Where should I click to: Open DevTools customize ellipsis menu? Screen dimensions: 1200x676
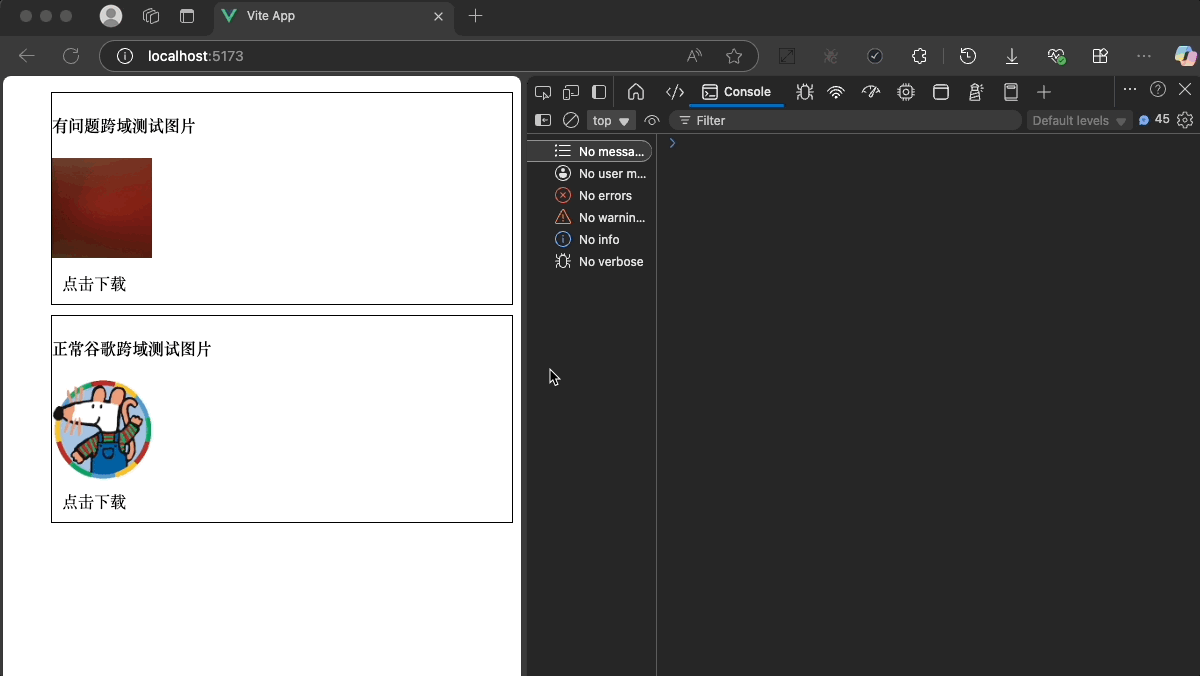(x=1130, y=89)
